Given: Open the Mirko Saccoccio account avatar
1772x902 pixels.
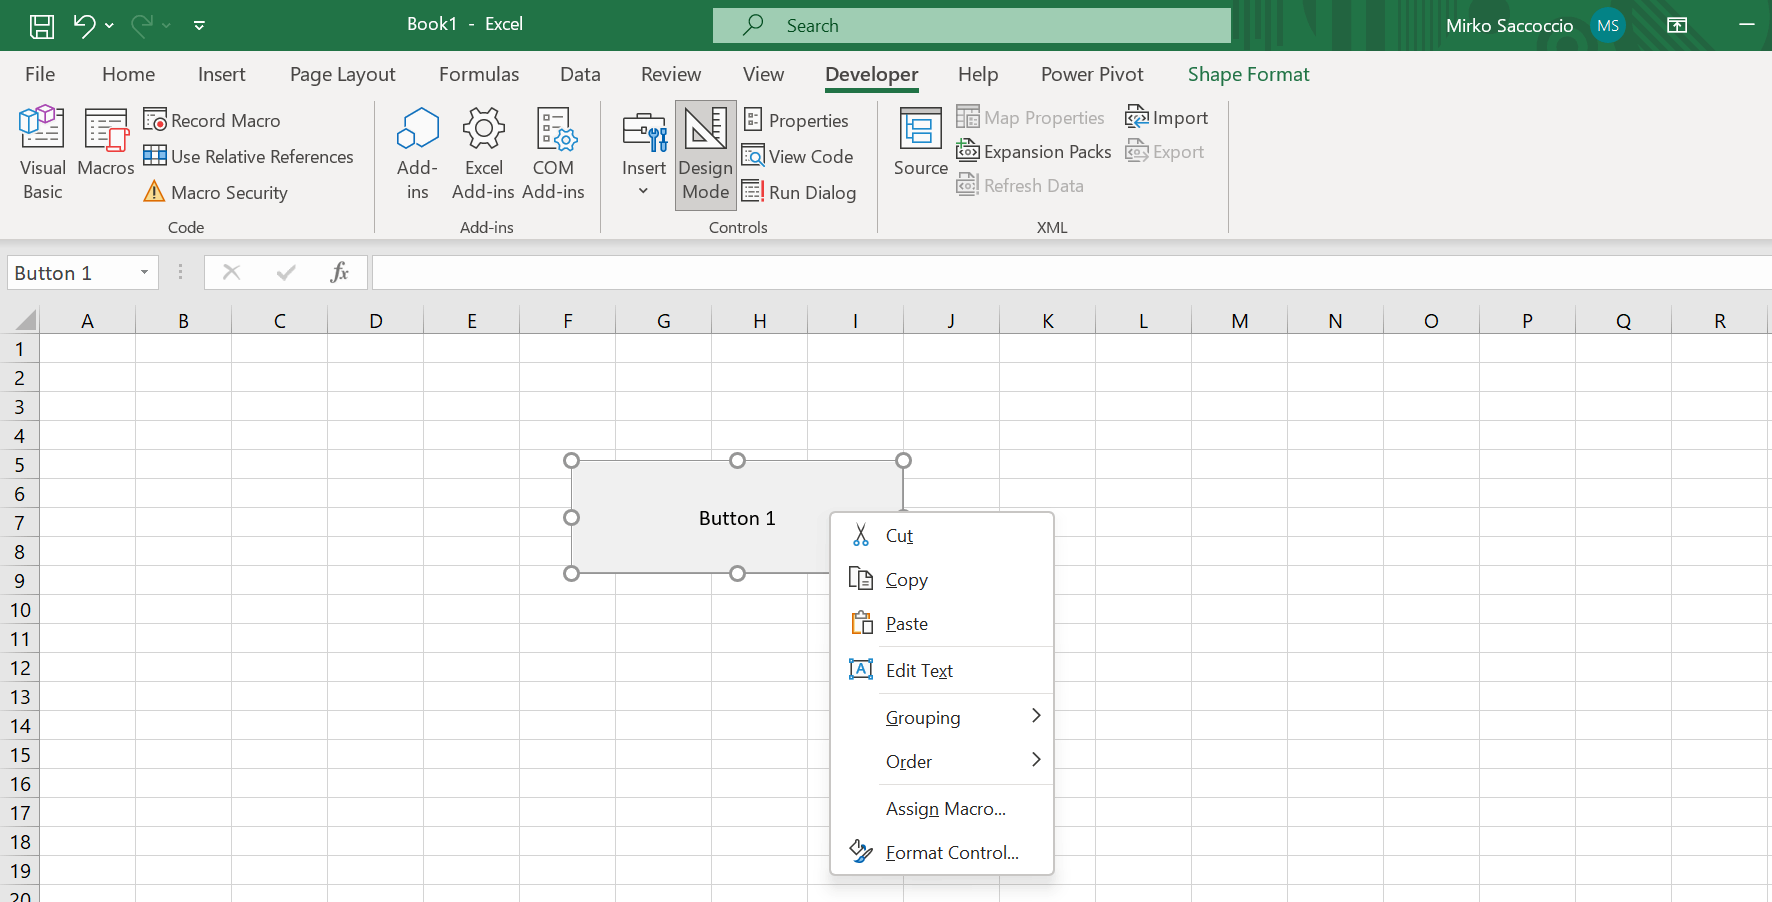Looking at the screenshot, I should (x=1608, y=26).
